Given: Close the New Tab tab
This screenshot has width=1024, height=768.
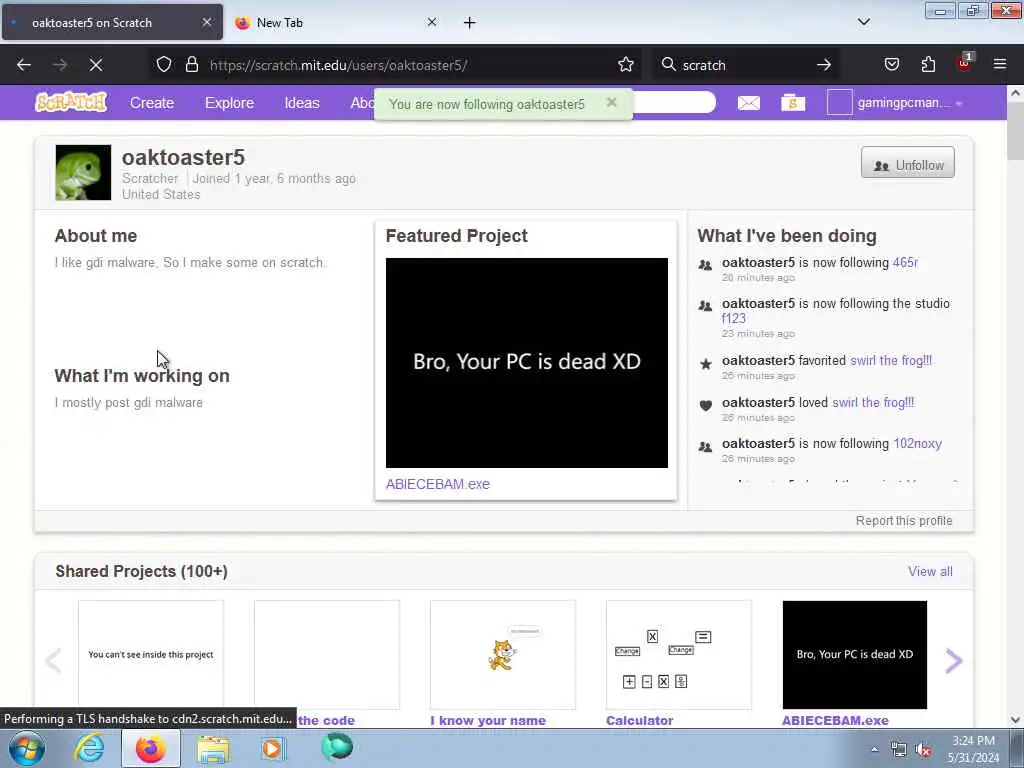Looking at the screenshot, I should [x=432, y=22].
